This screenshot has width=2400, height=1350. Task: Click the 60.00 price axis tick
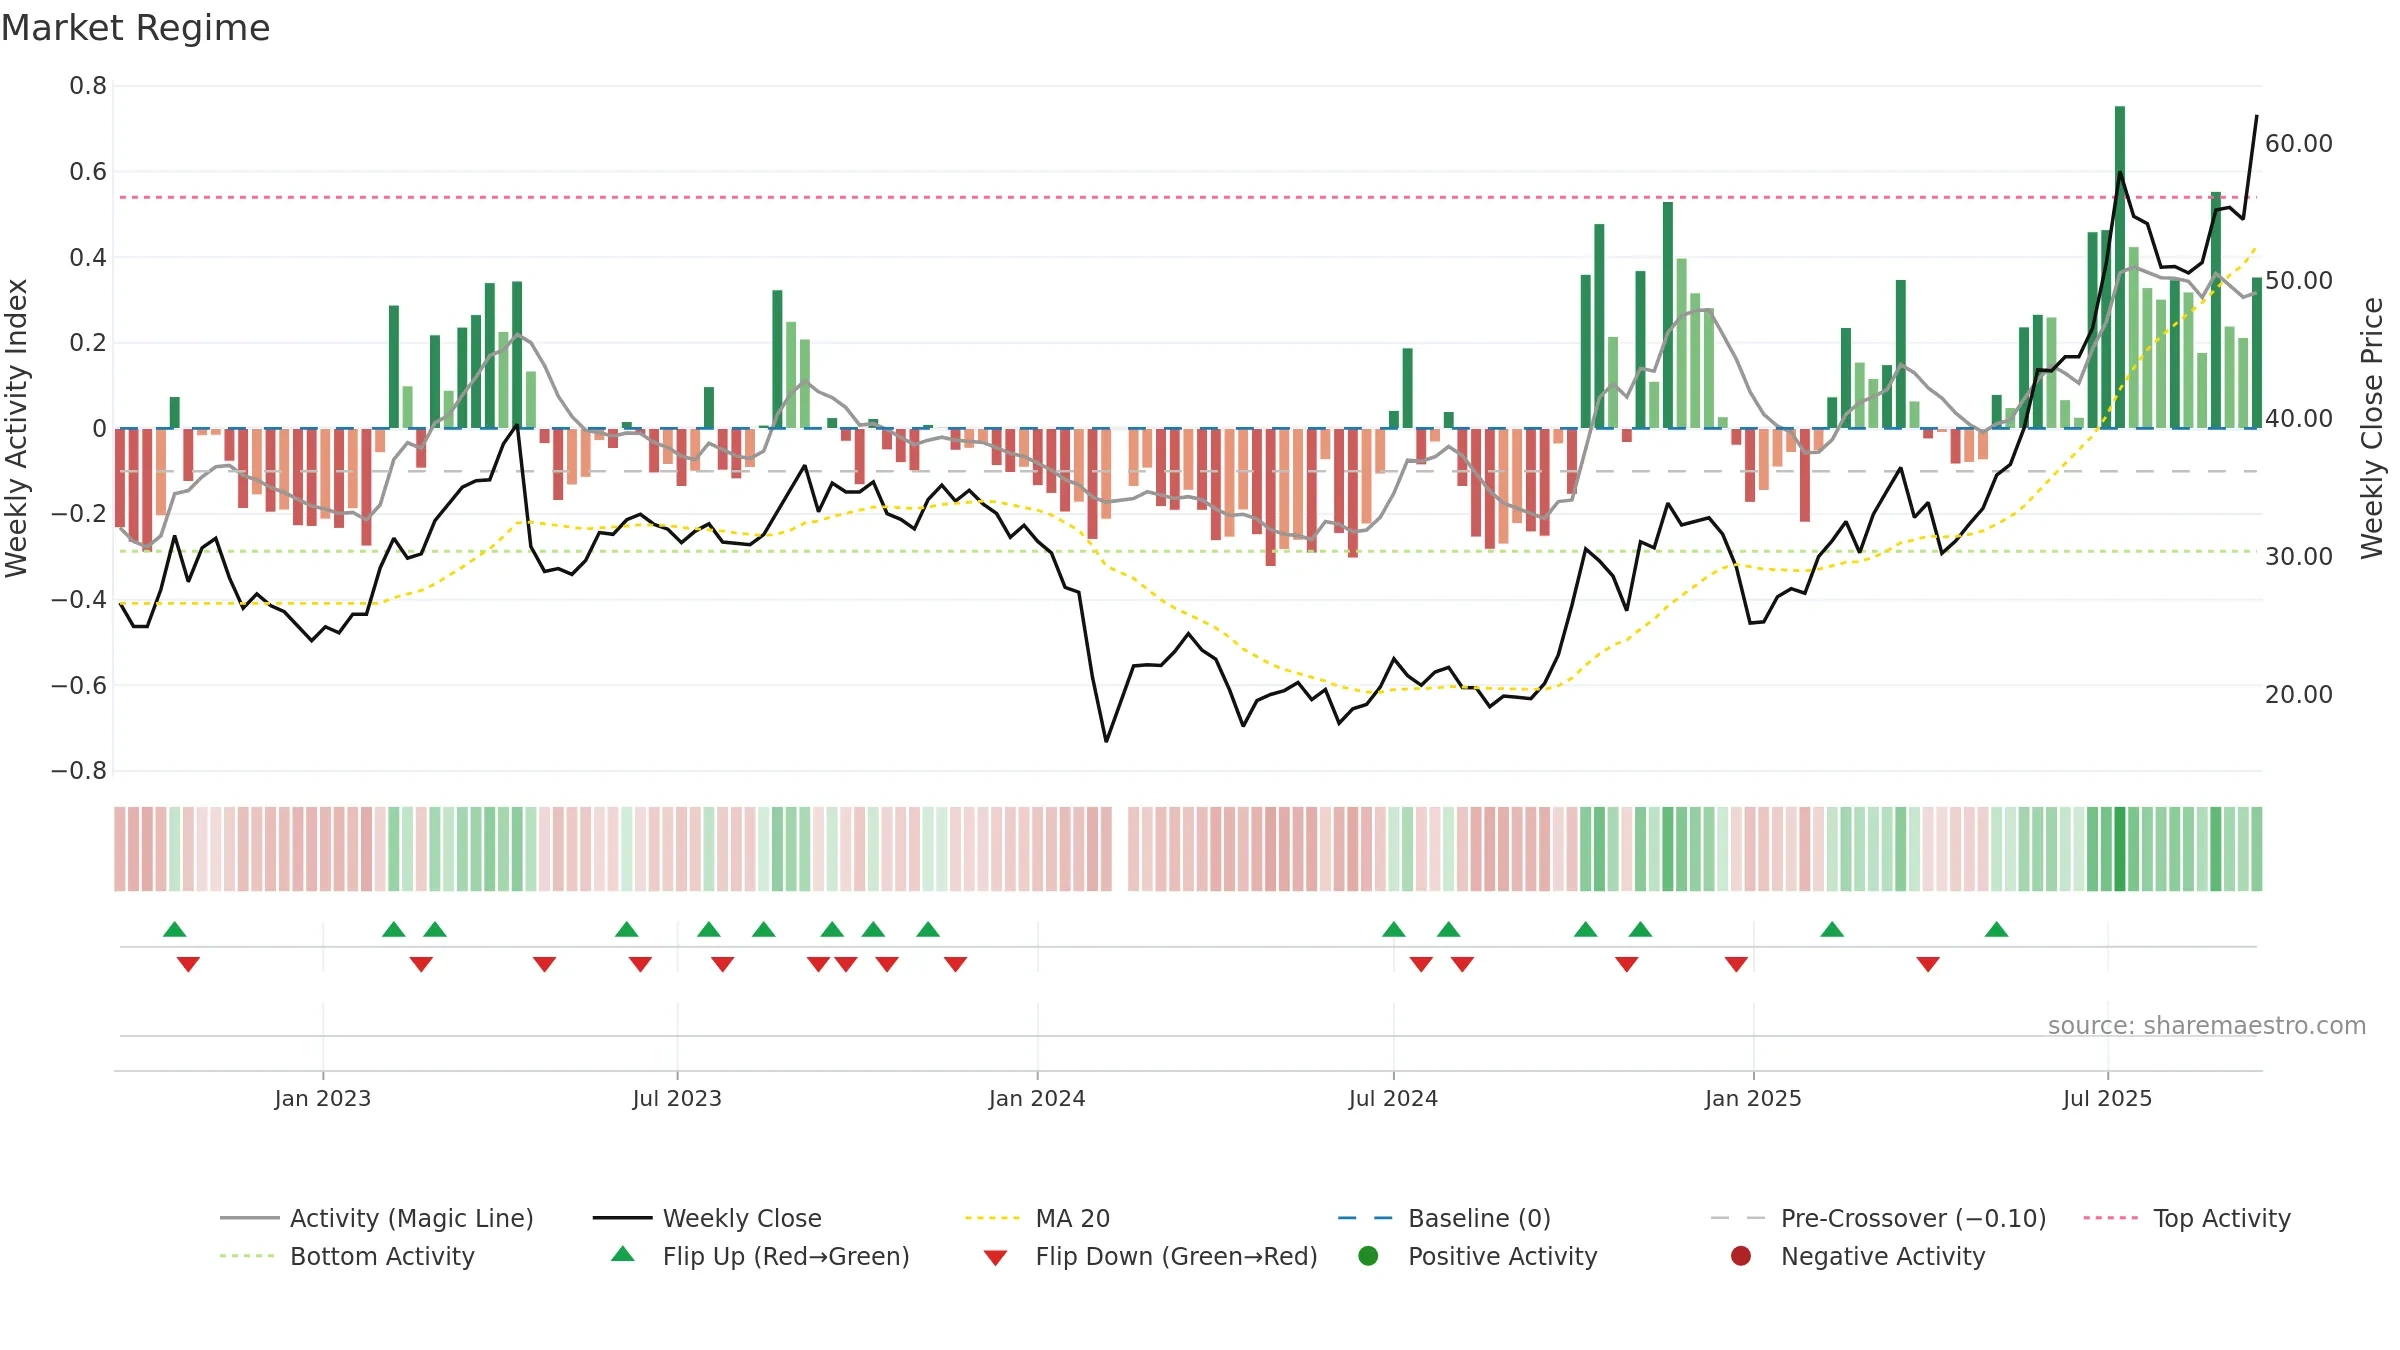point(2299,144)
